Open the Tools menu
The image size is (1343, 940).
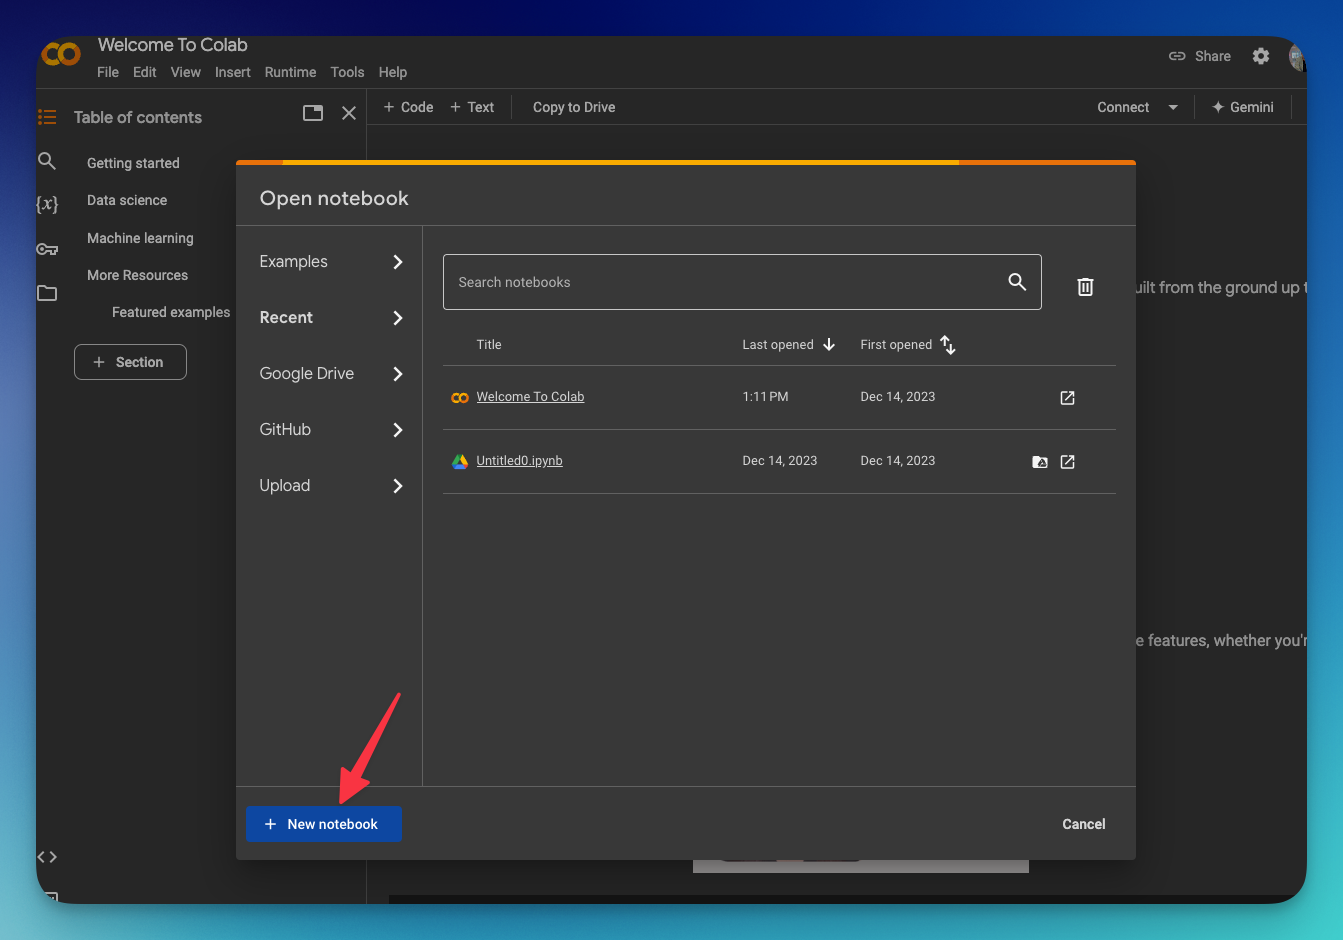347,72
